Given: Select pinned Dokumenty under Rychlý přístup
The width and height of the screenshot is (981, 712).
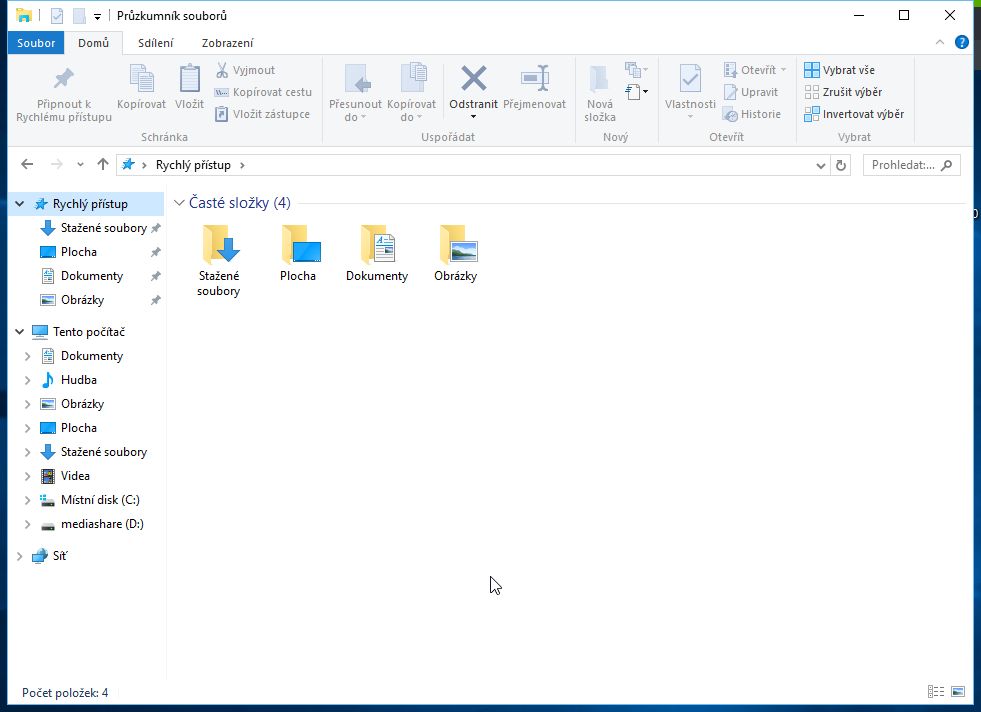Looking at the screenshot, I should click(x=91, y=276).
